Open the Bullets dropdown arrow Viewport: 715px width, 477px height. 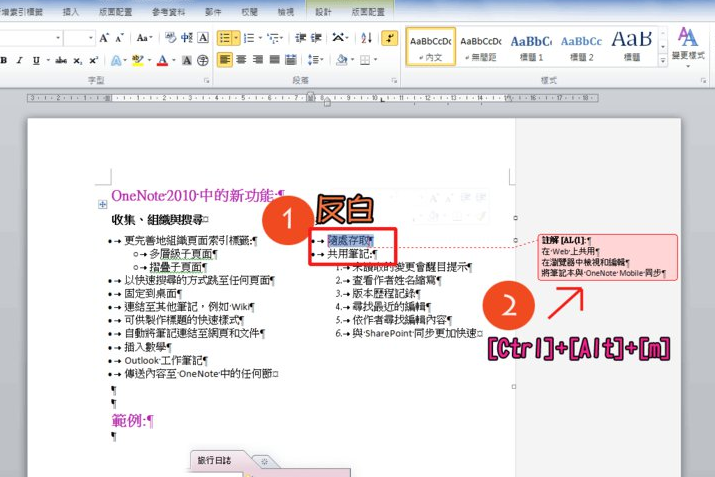(236, 38)
